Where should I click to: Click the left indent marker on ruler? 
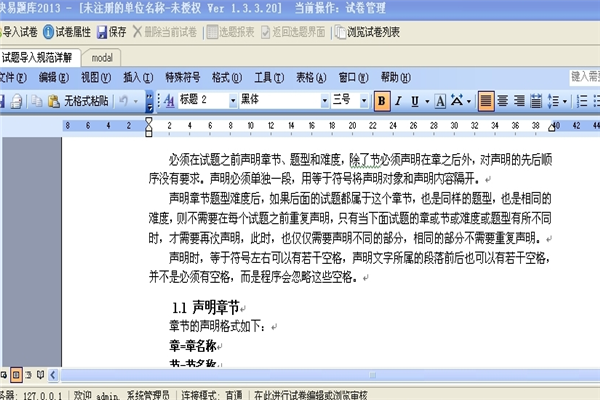coord(149,132)
